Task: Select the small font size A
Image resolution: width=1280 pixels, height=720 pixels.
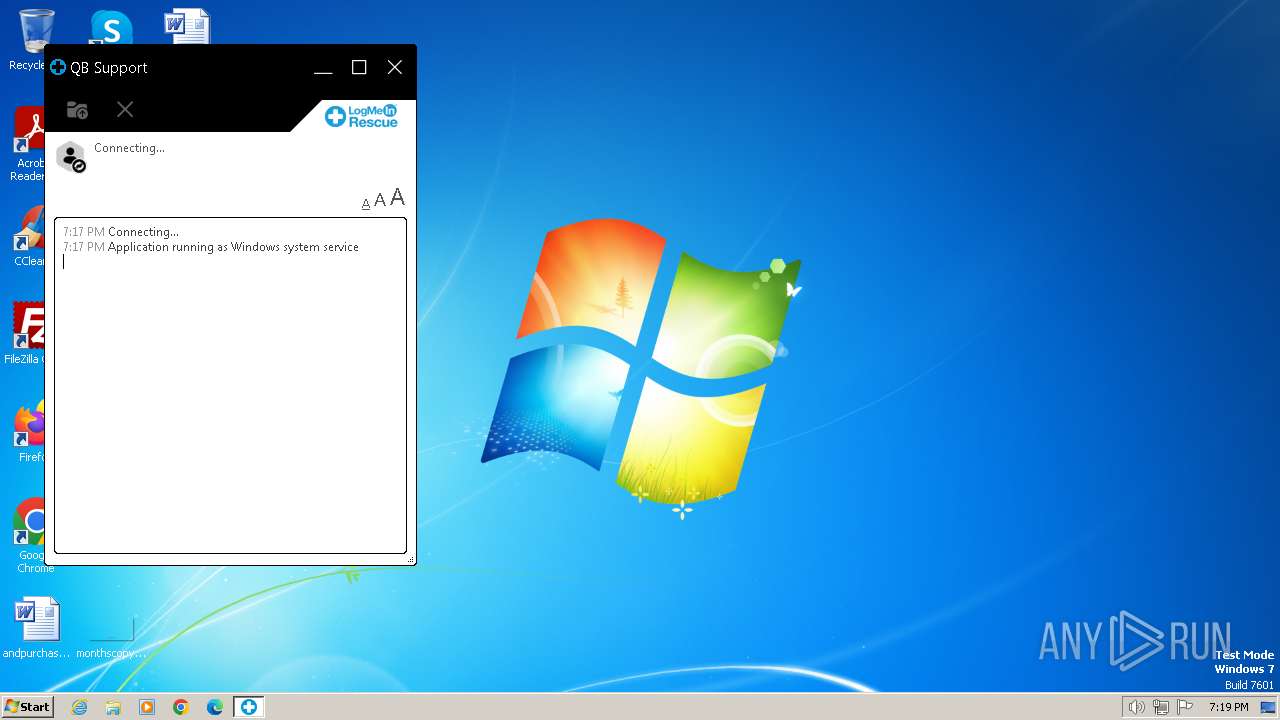Action: pyautogui.click(x=366, y=204)
